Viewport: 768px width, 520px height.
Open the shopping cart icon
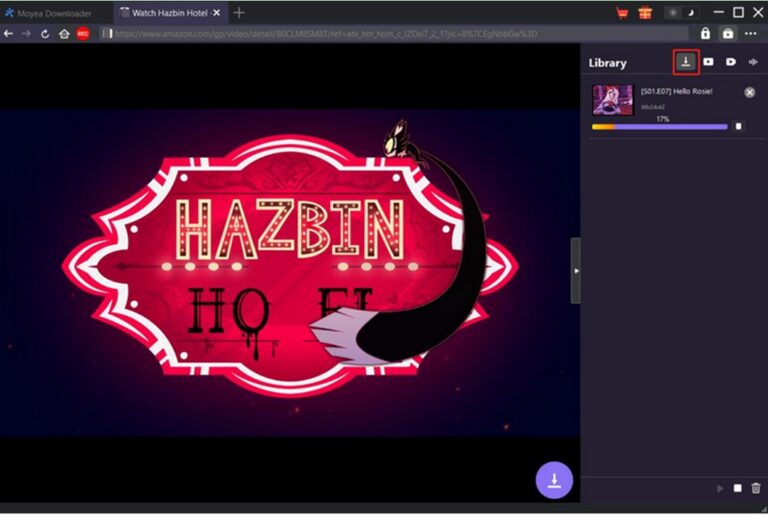coord(622,13)
